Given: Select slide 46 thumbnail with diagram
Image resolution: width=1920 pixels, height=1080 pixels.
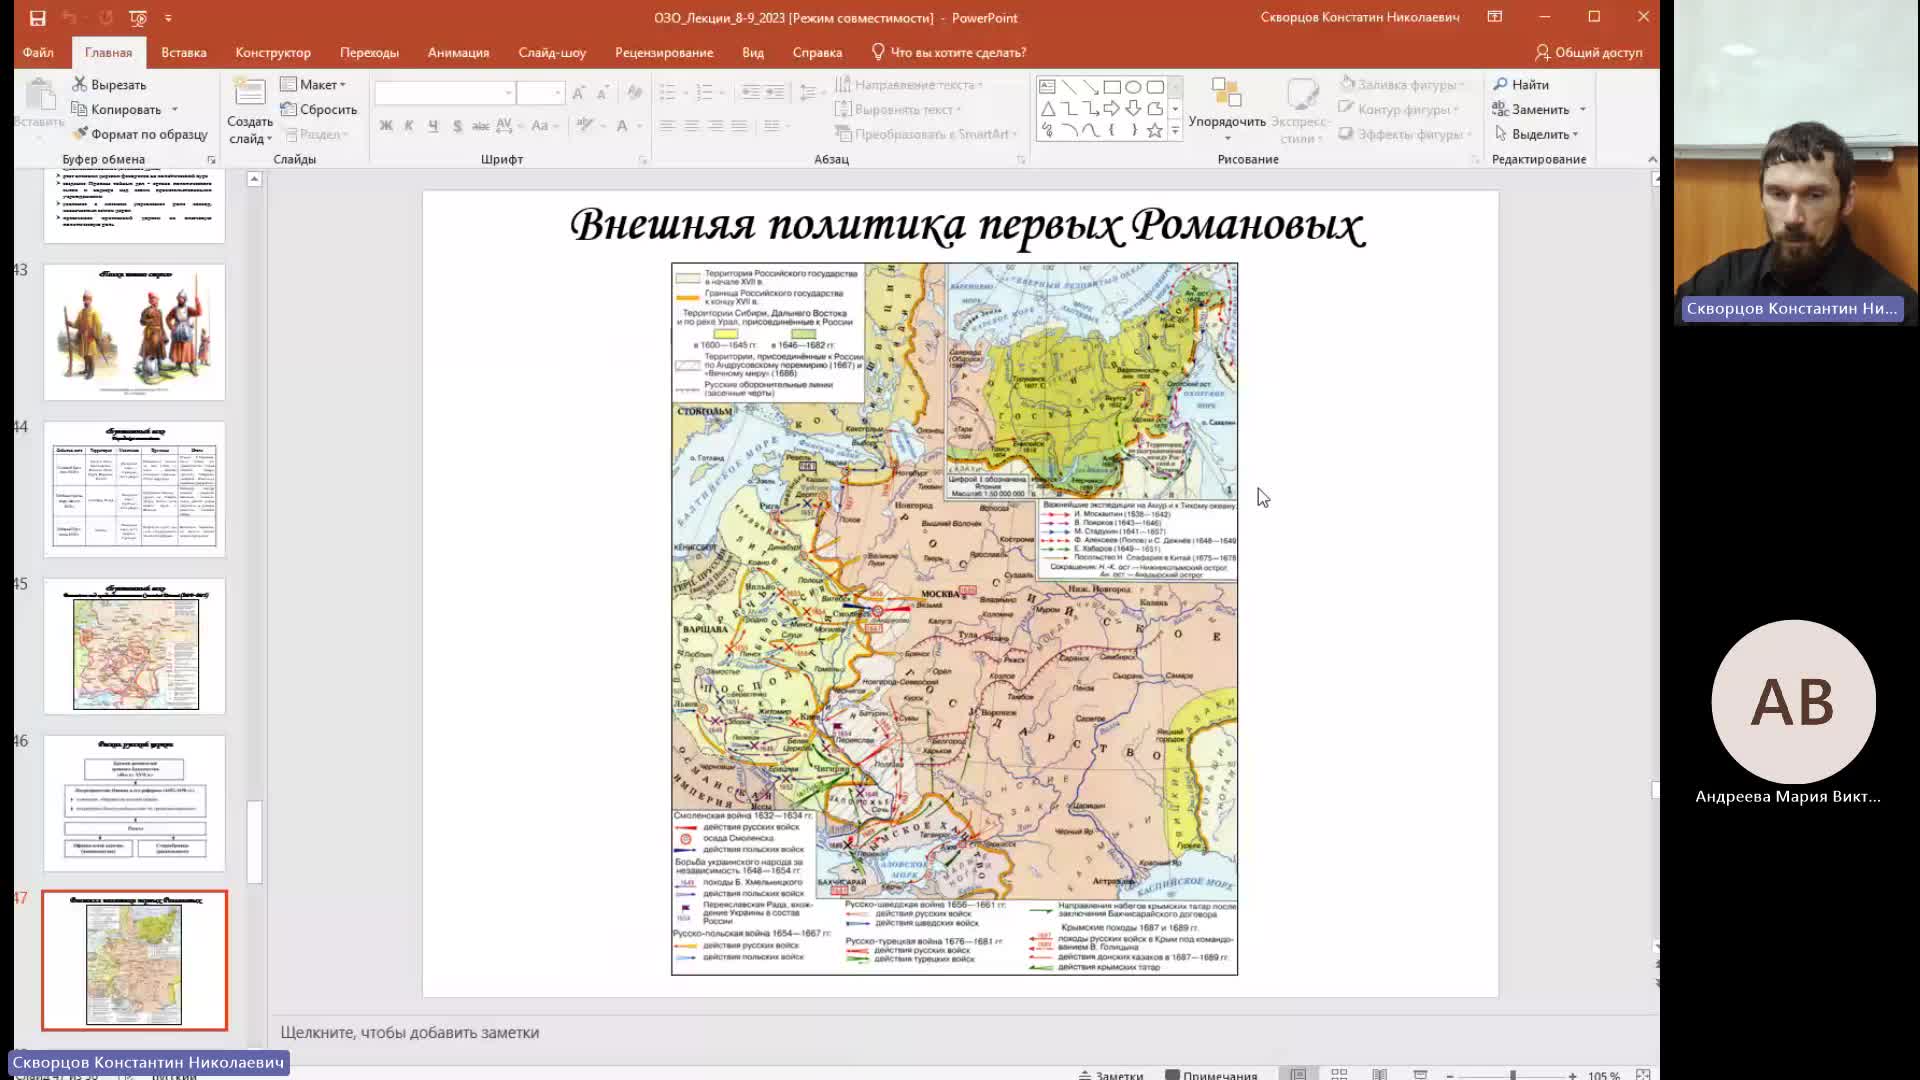Looking at the screenshot, I should coord(134,803).
